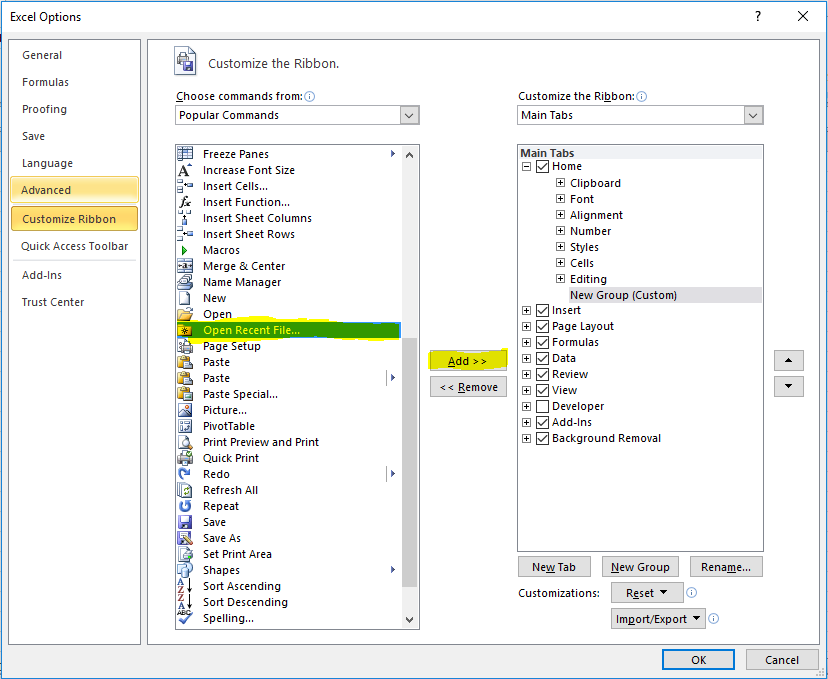Click the Save floppy disk icon
The image size is (828, 679).
click(185, 522)
